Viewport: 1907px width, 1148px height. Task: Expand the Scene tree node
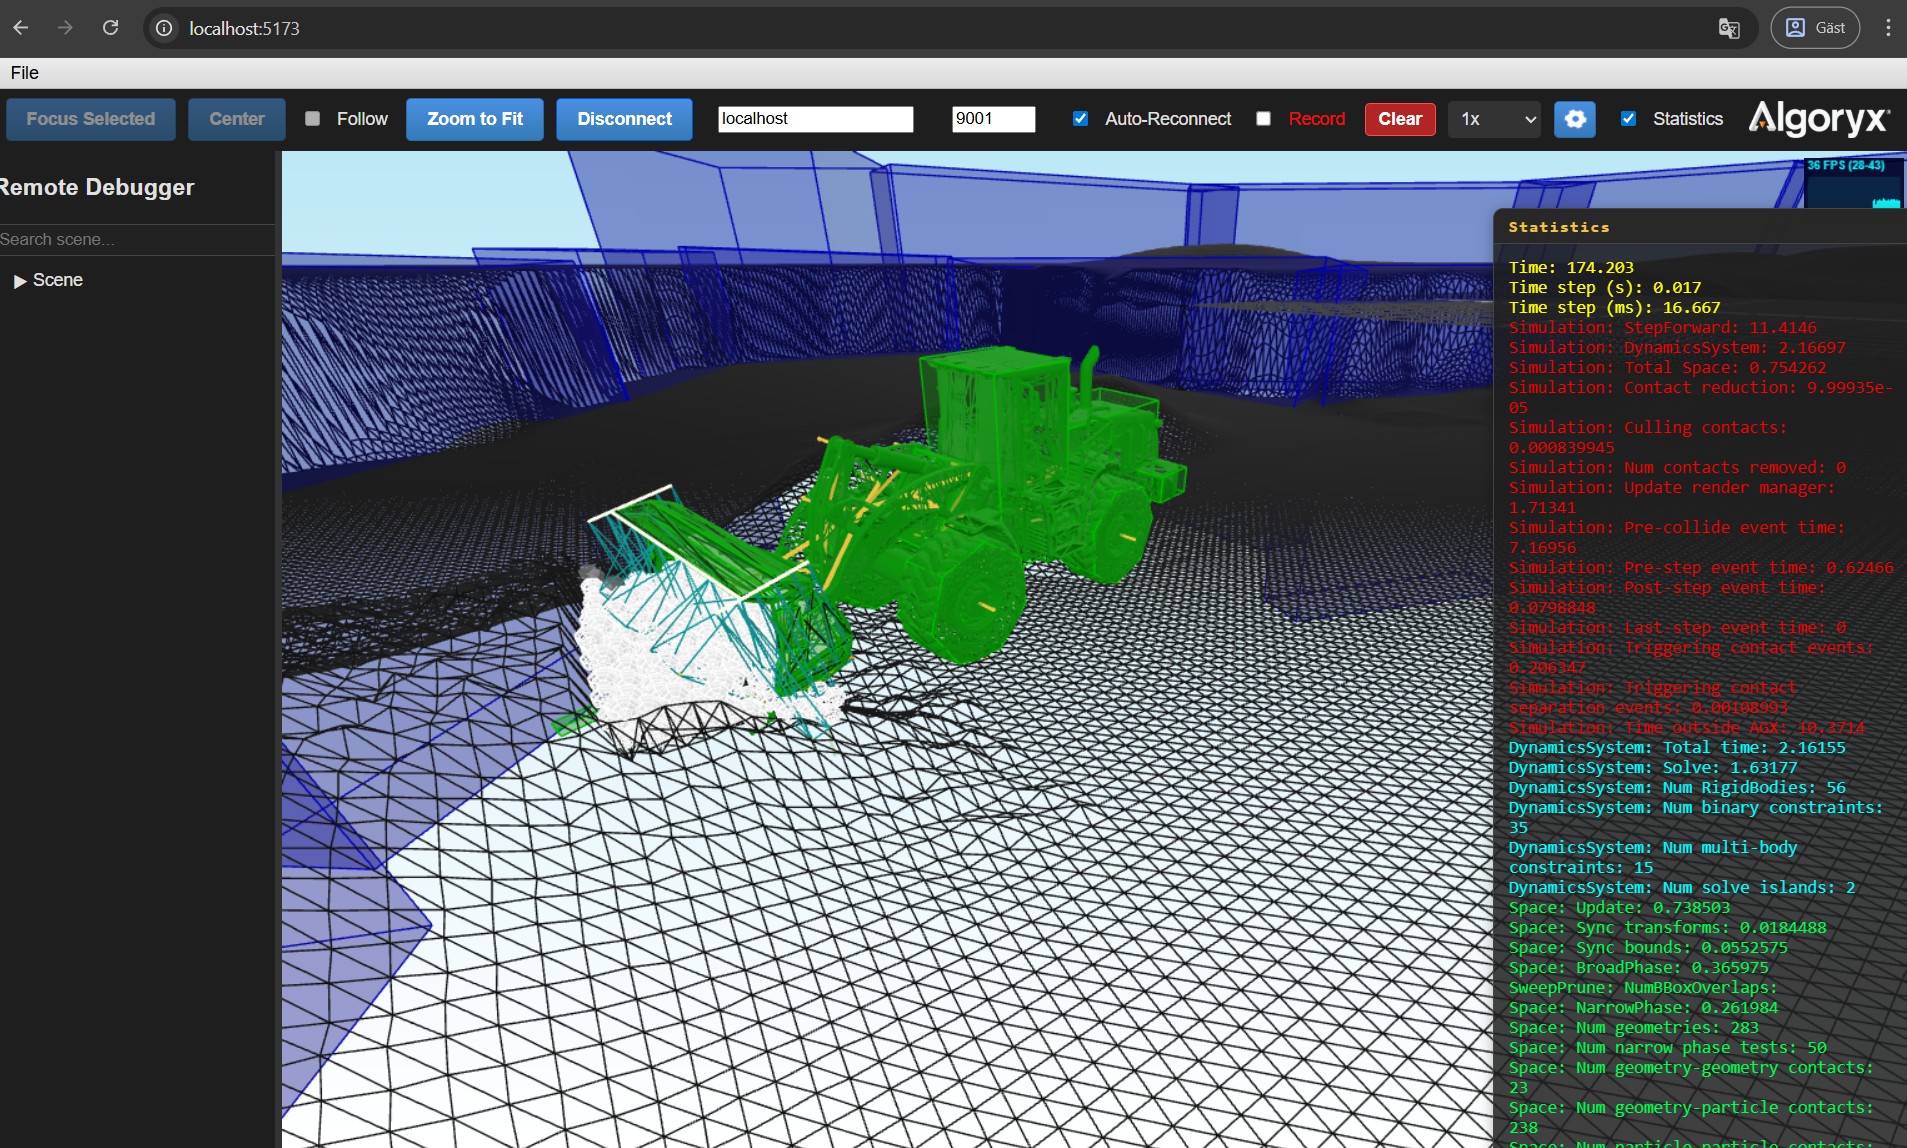[20, 281]
